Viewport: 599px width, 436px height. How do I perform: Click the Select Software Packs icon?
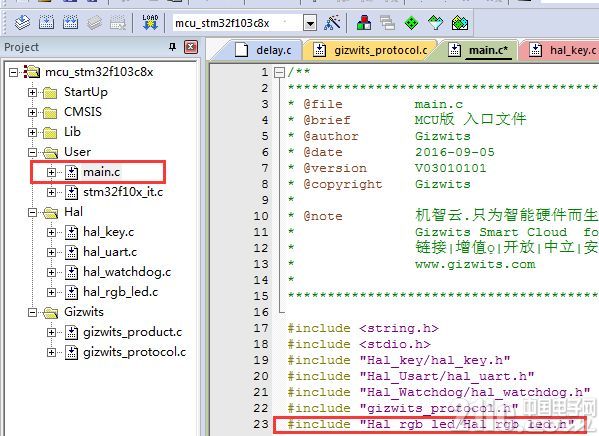coord(435,23)
